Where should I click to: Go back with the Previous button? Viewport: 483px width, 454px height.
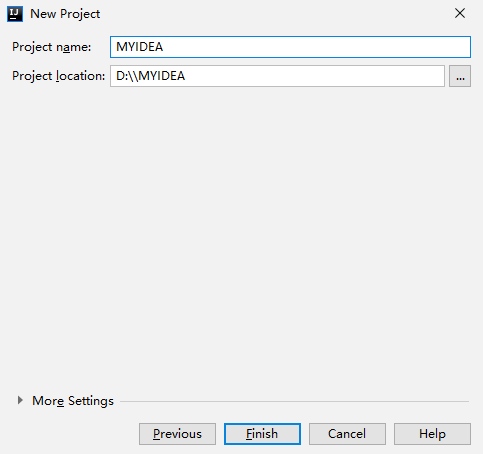click(177, 434)
